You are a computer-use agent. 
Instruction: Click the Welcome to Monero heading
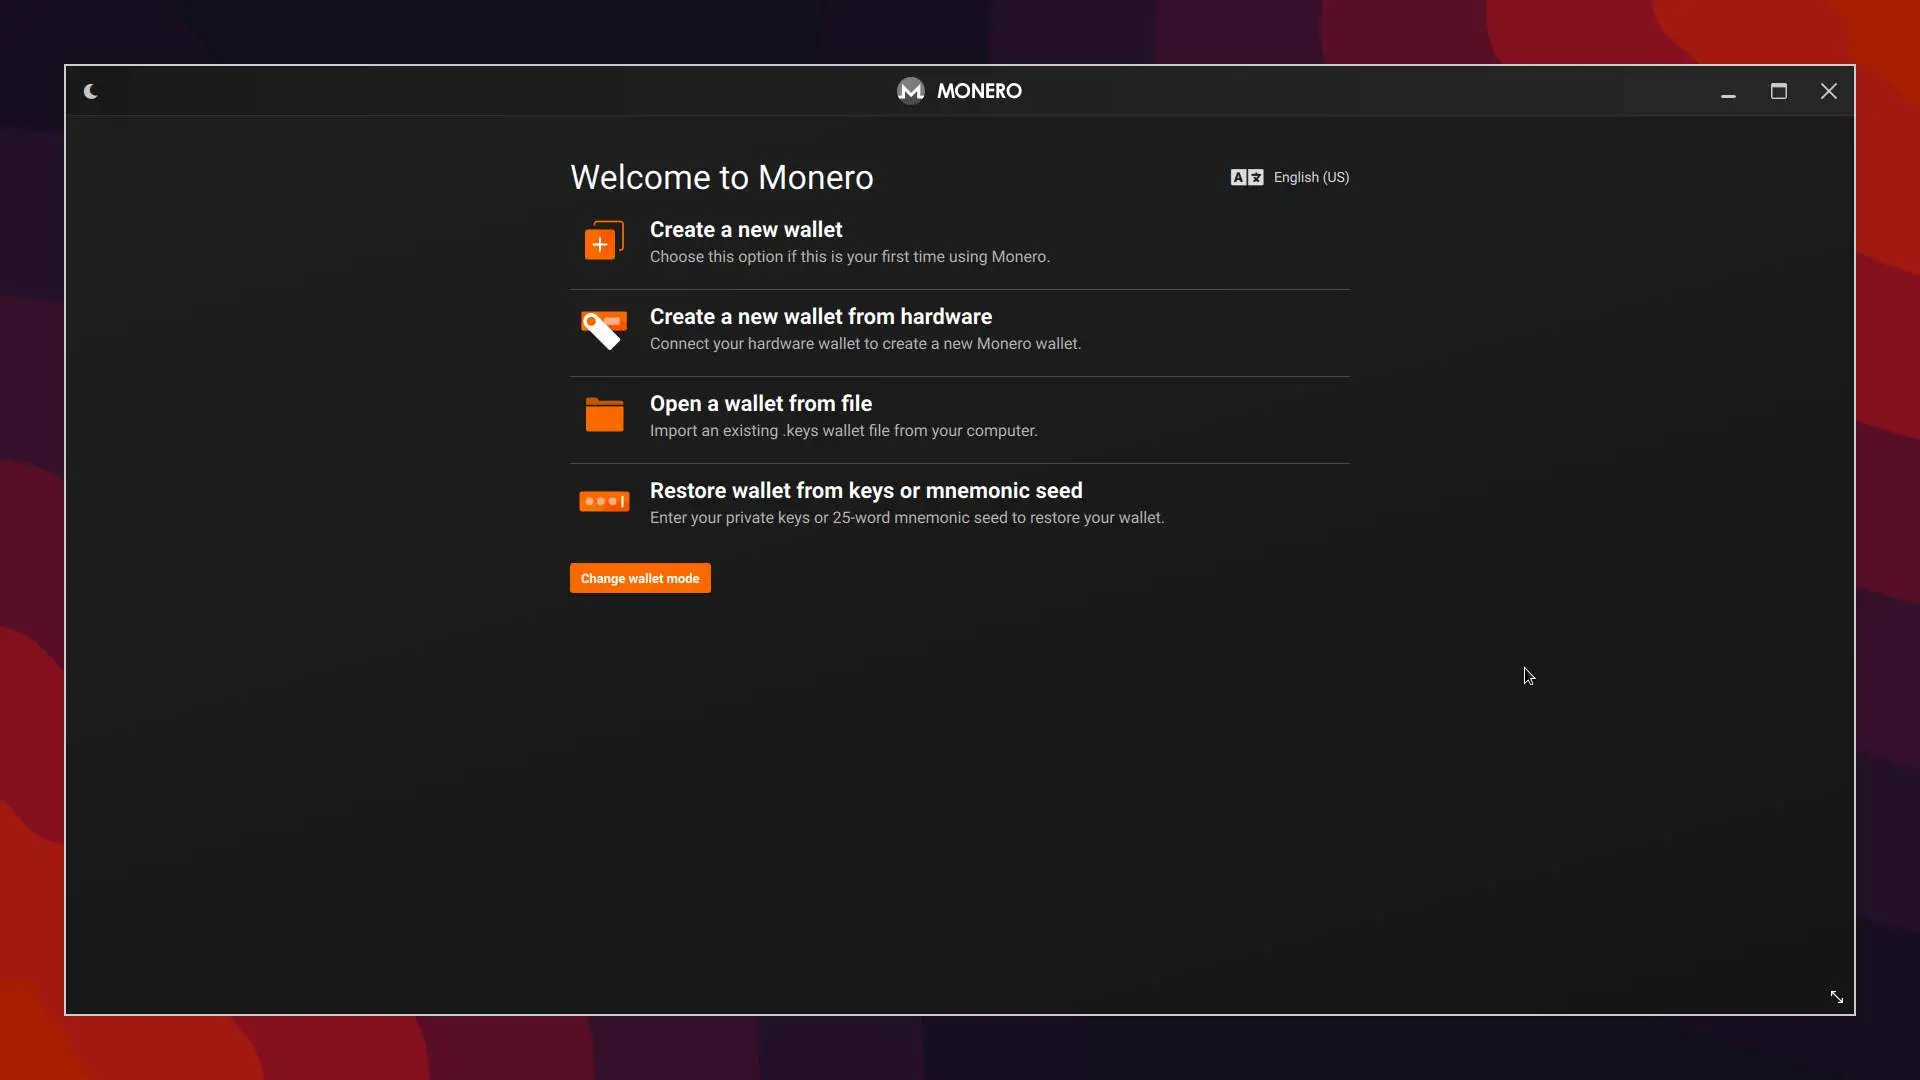(x=722, y=177)
